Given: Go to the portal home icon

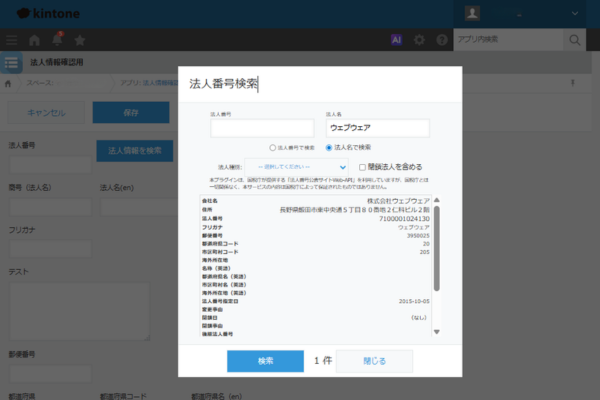Looking at the screenshot, I should 35,40.
